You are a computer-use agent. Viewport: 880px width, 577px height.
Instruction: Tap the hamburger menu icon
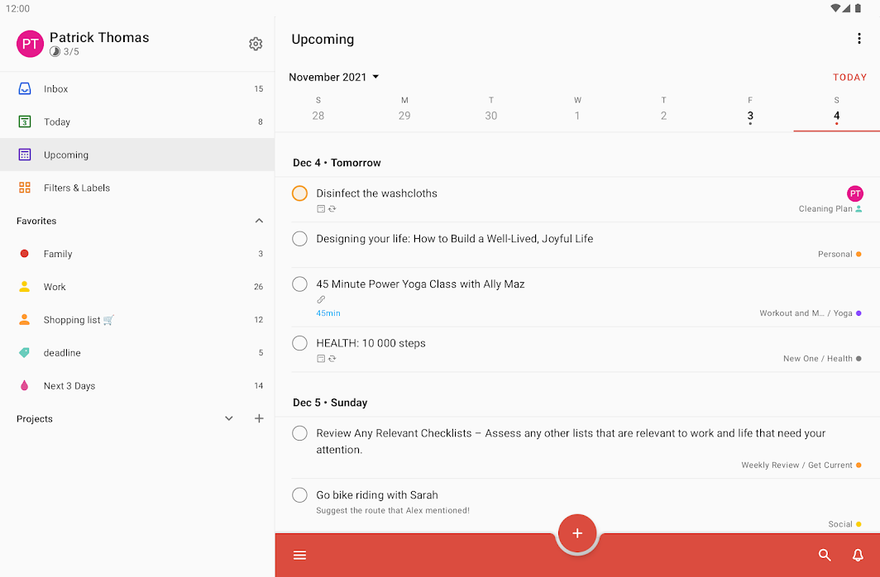(x=300, y=555)
